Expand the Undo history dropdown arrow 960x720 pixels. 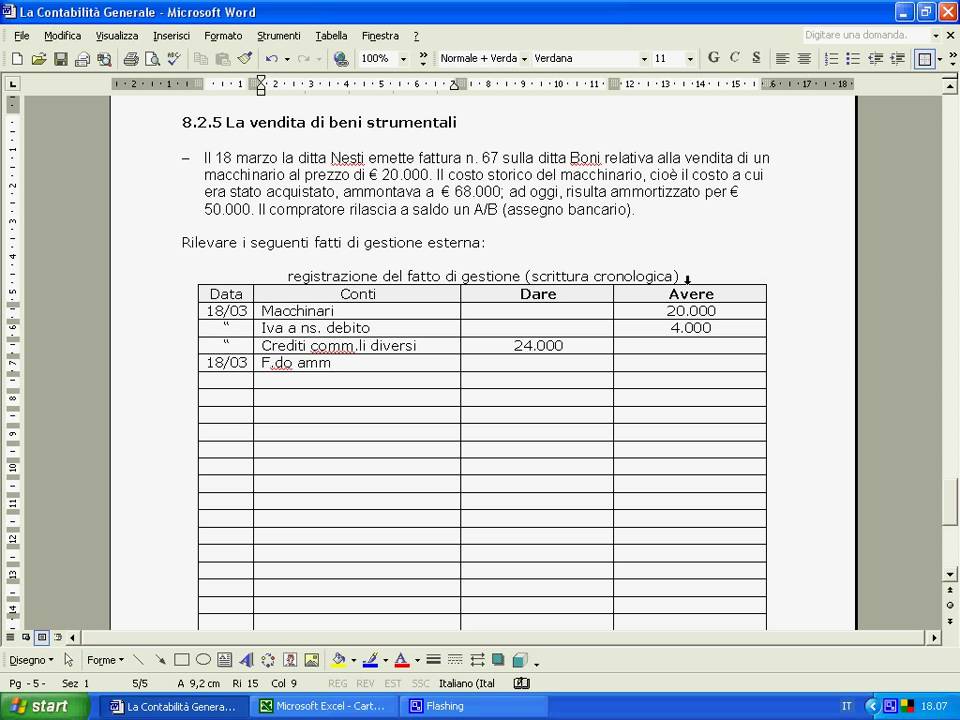287,59
